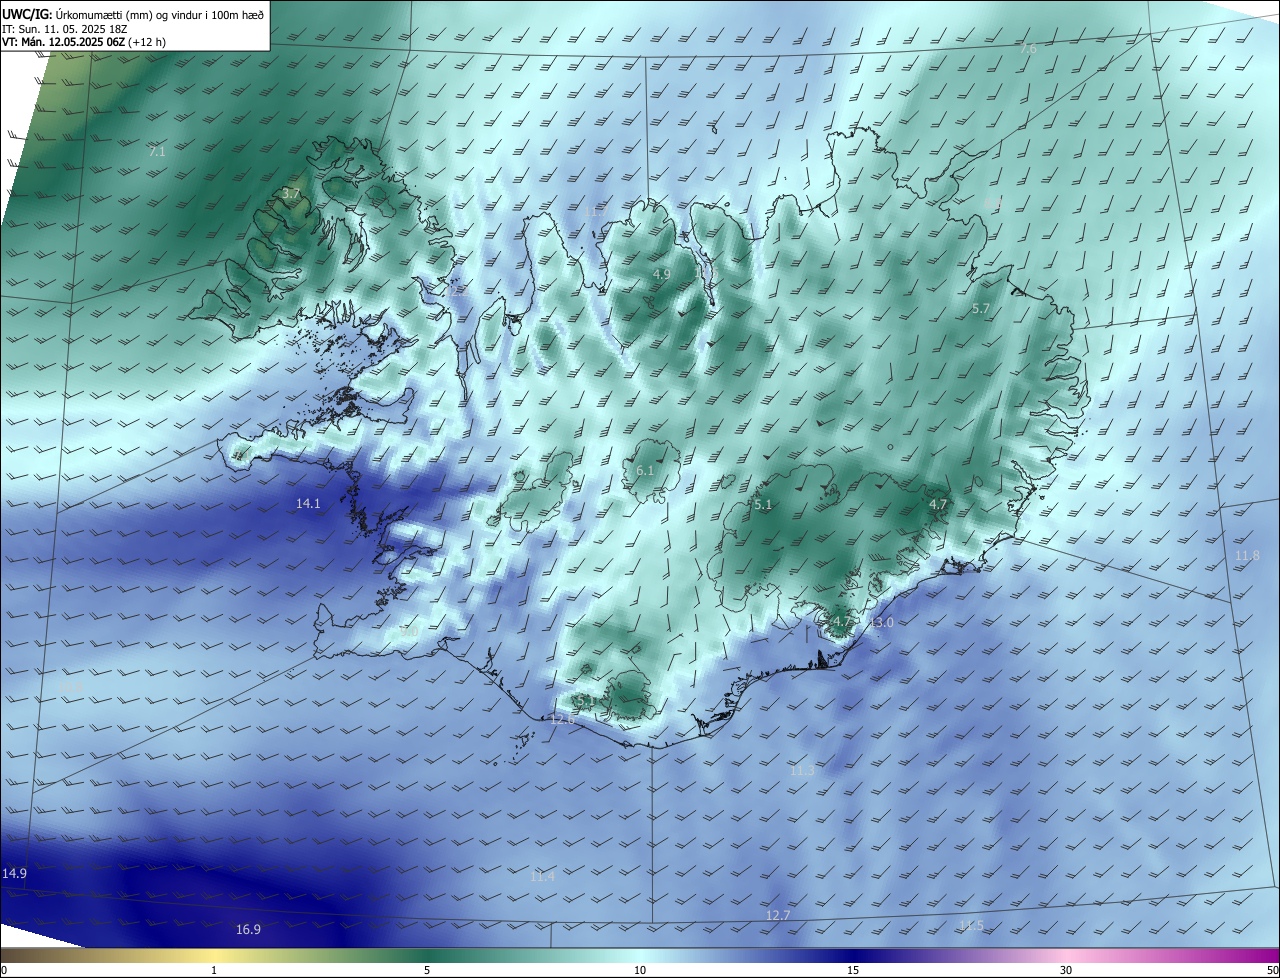Click the 4.7 value beside 13.0
The height and width of the screenshot is (978, 1280).
pos(842,621)
